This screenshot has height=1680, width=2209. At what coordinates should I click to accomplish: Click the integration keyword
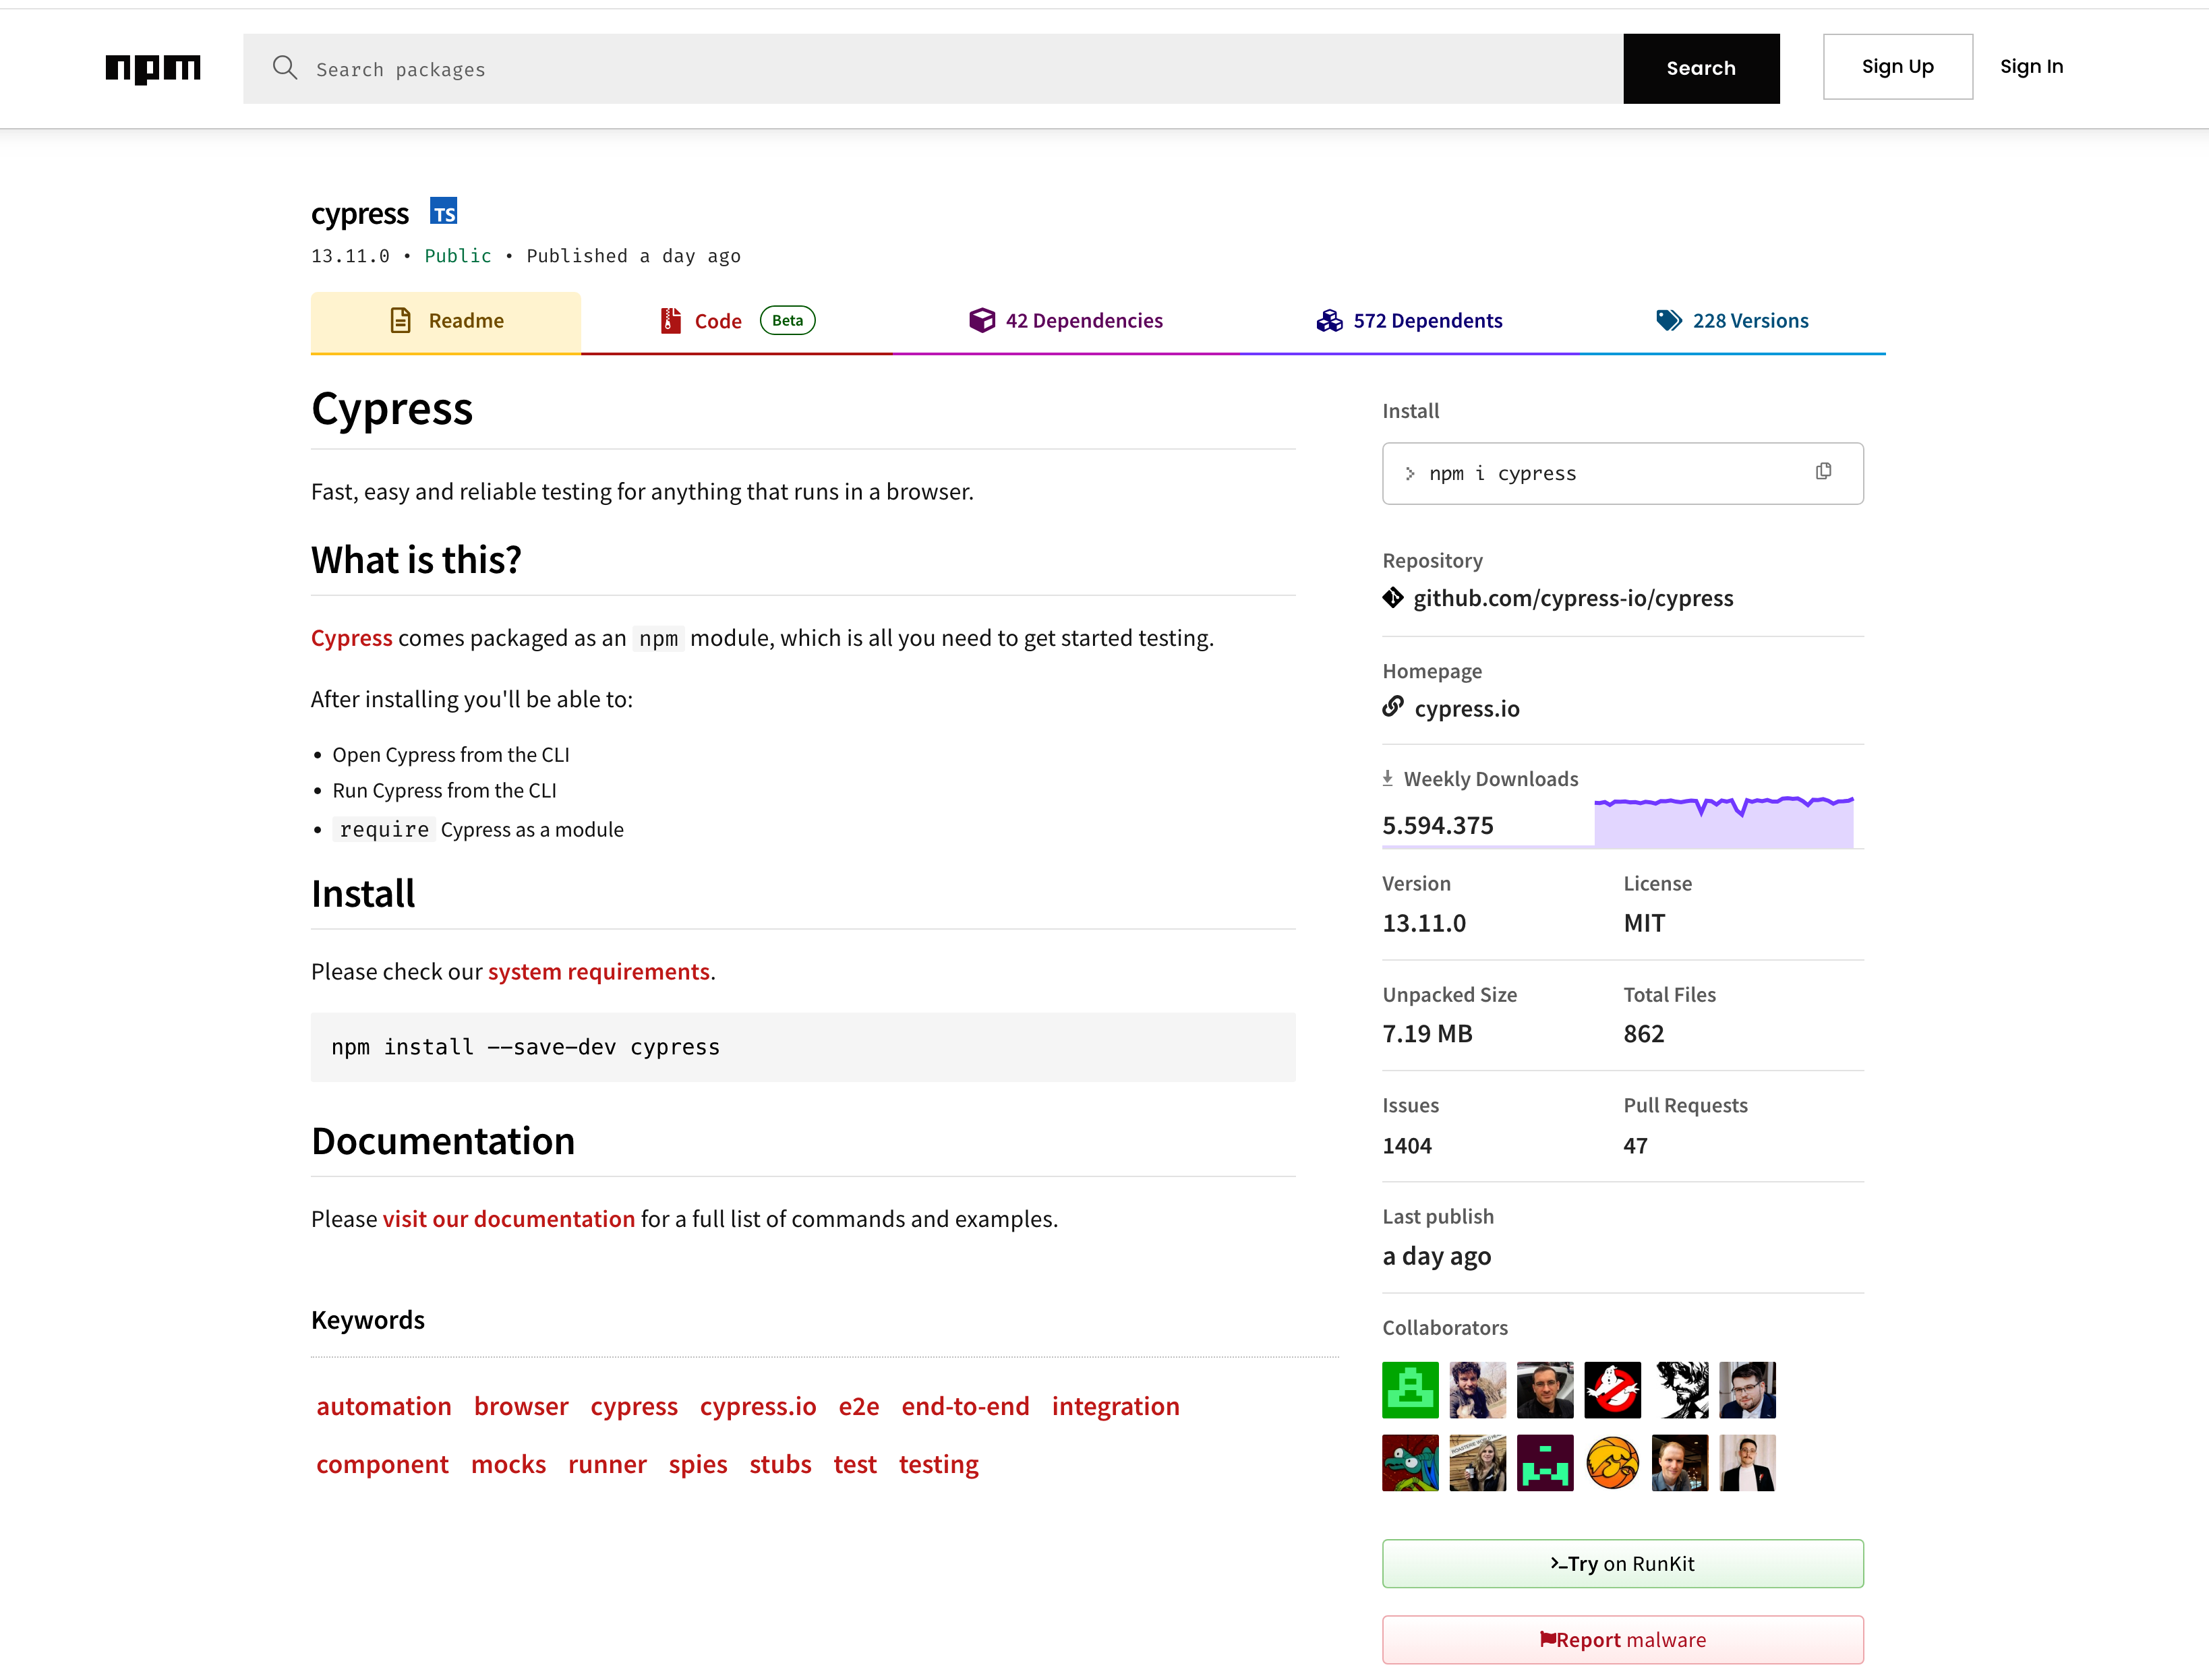click(1115, 1406)
